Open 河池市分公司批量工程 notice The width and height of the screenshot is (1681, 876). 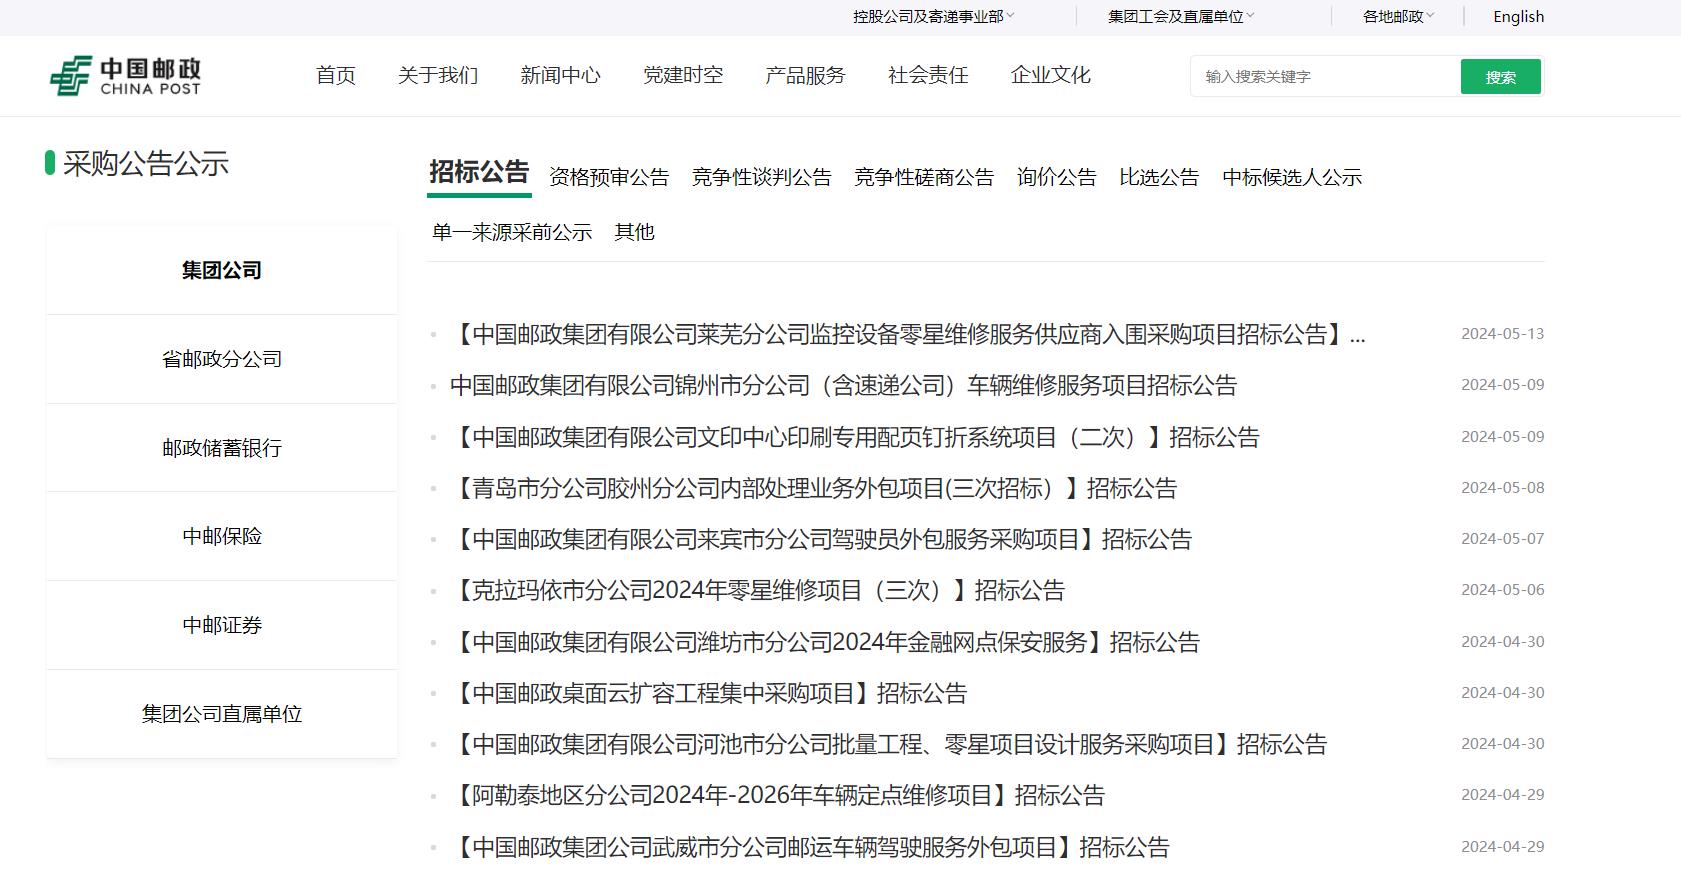(x=889, y=744)
